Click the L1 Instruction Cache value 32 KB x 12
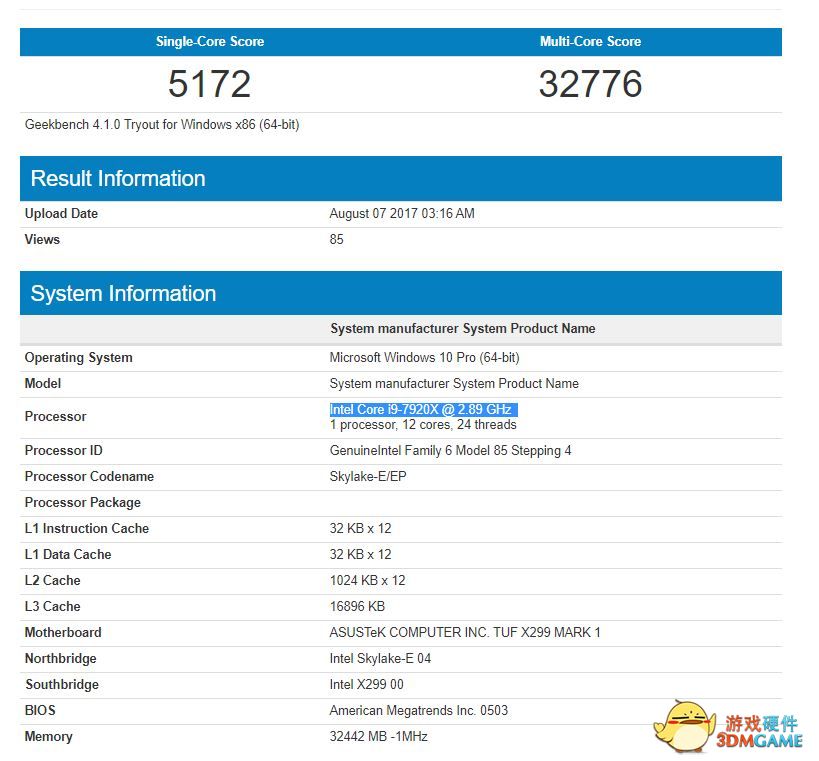This screenshot has height=761, width=819. click(360, 529)
